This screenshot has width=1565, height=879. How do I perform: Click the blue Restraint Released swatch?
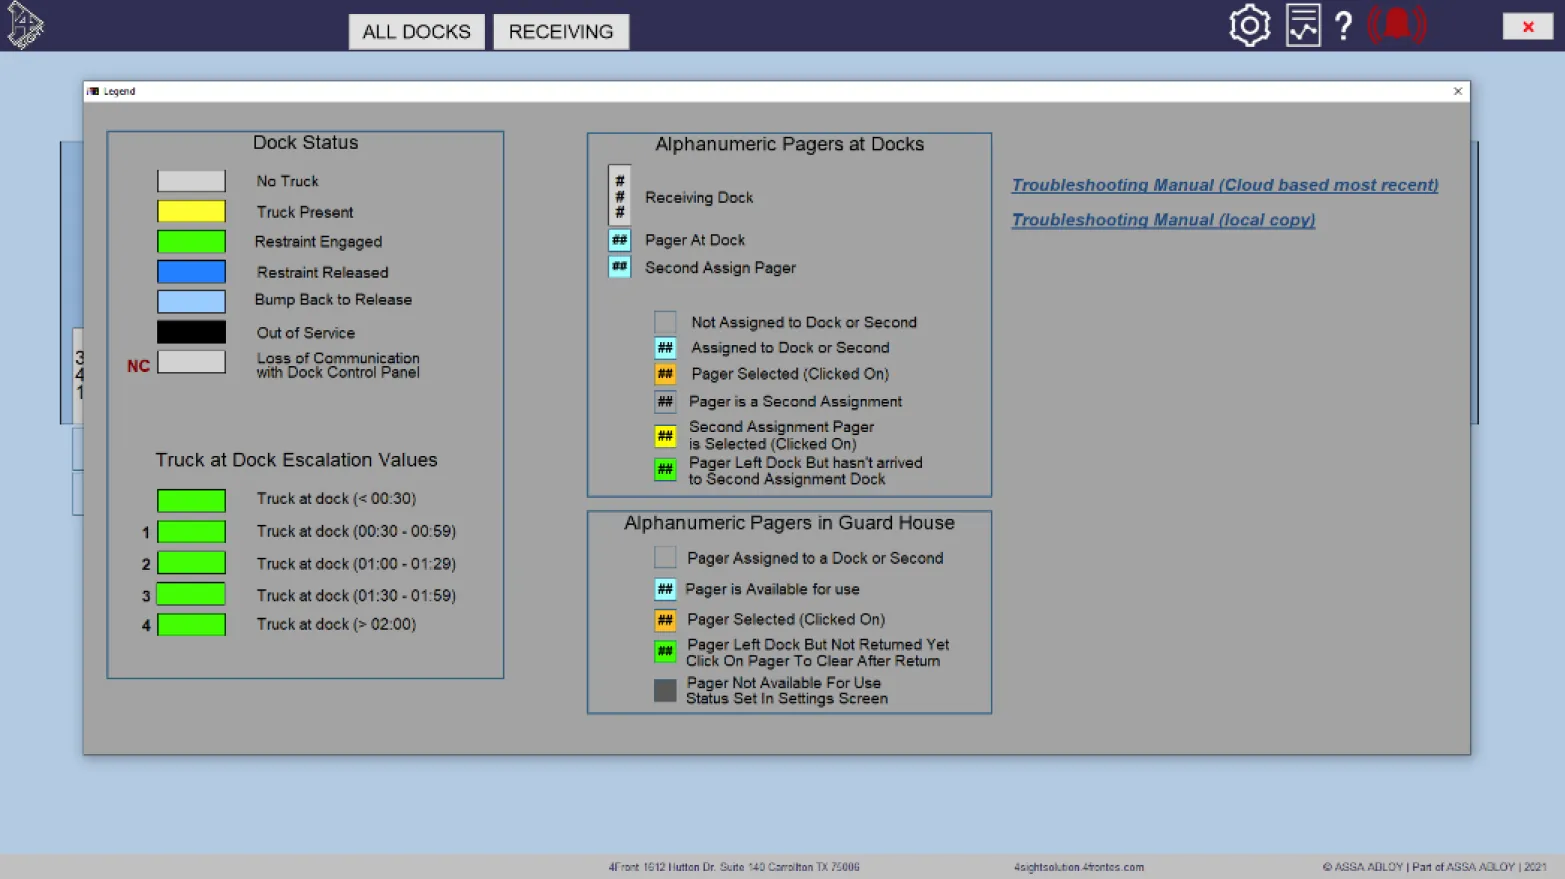click(x=191, y=271)
